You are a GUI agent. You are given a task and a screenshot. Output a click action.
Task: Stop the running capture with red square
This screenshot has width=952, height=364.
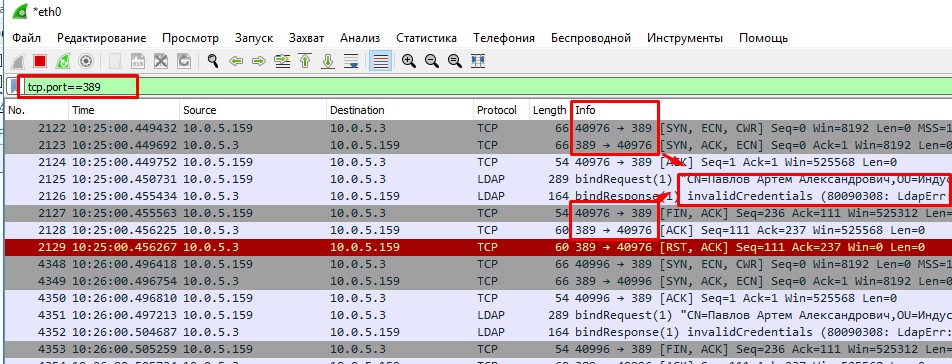40,61
